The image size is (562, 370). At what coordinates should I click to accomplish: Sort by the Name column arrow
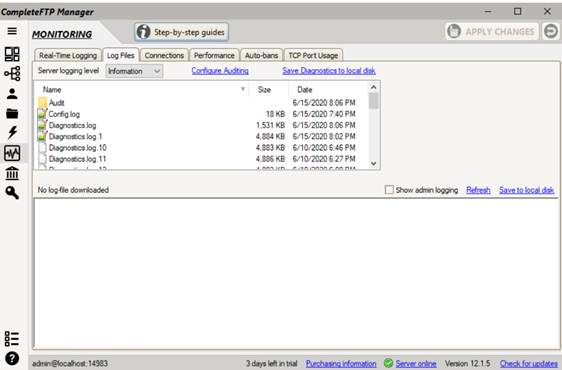click(x=243, y=89)
